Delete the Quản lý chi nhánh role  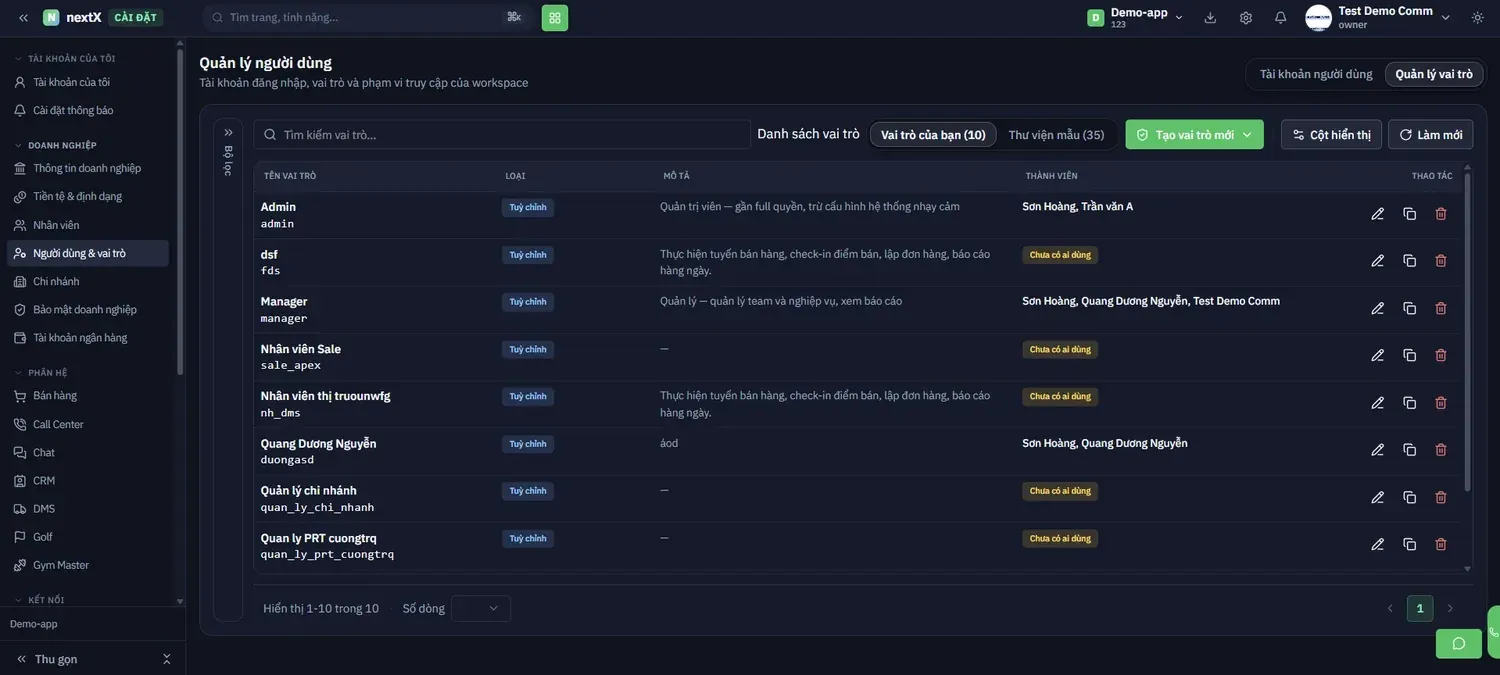pyautogui.click(x=1441, y=497)
